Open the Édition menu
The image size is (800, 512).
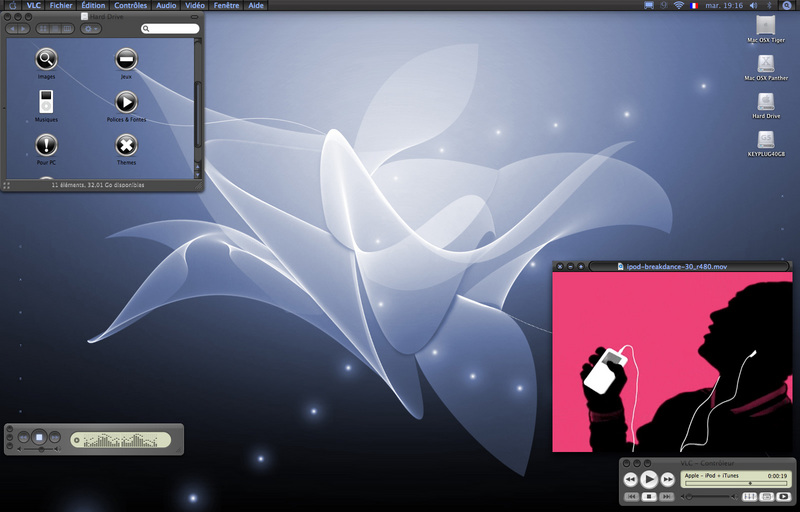93,5
